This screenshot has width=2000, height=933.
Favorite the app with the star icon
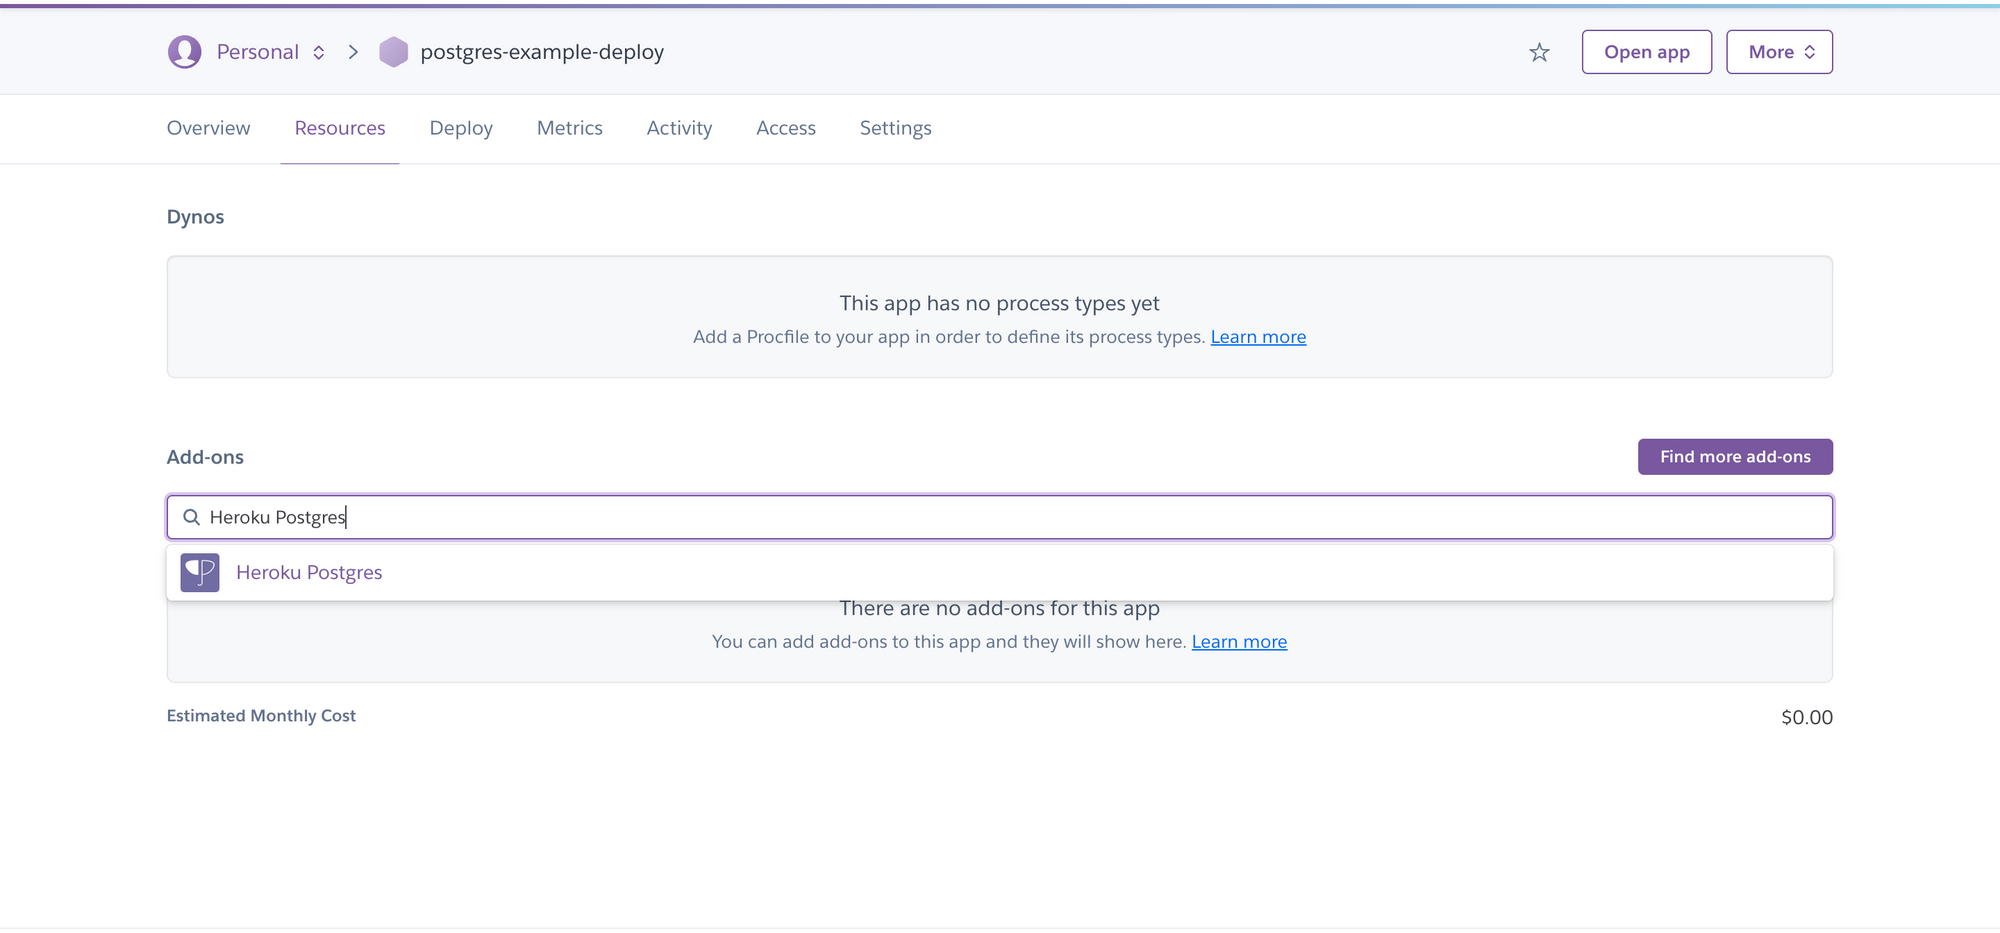click(x=1539, y=52)
